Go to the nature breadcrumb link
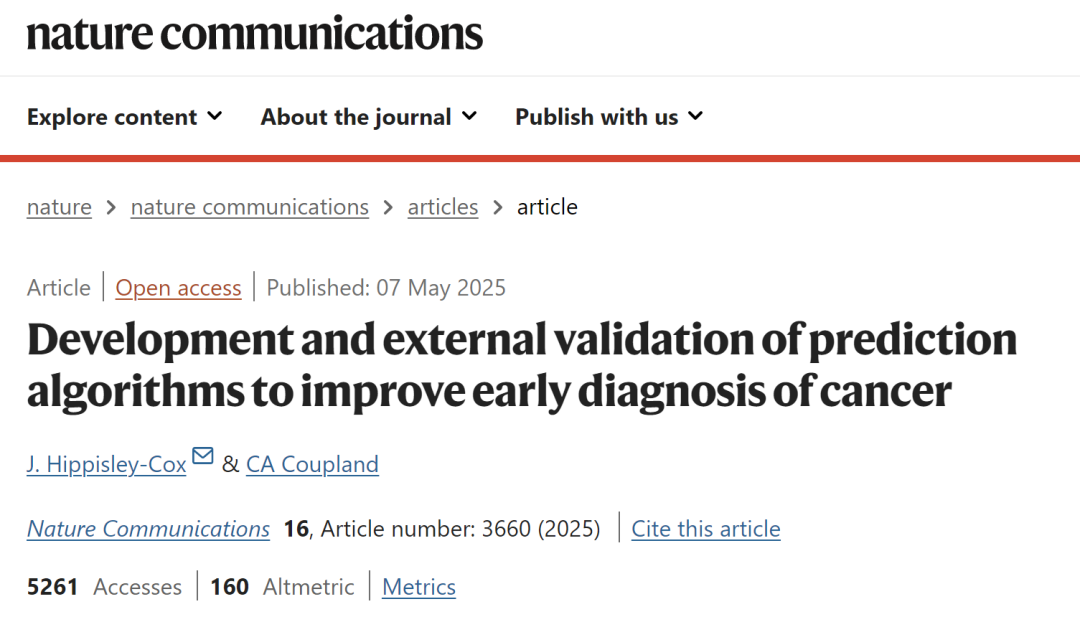The image size is (1080, 622). (x=59, y=207)
